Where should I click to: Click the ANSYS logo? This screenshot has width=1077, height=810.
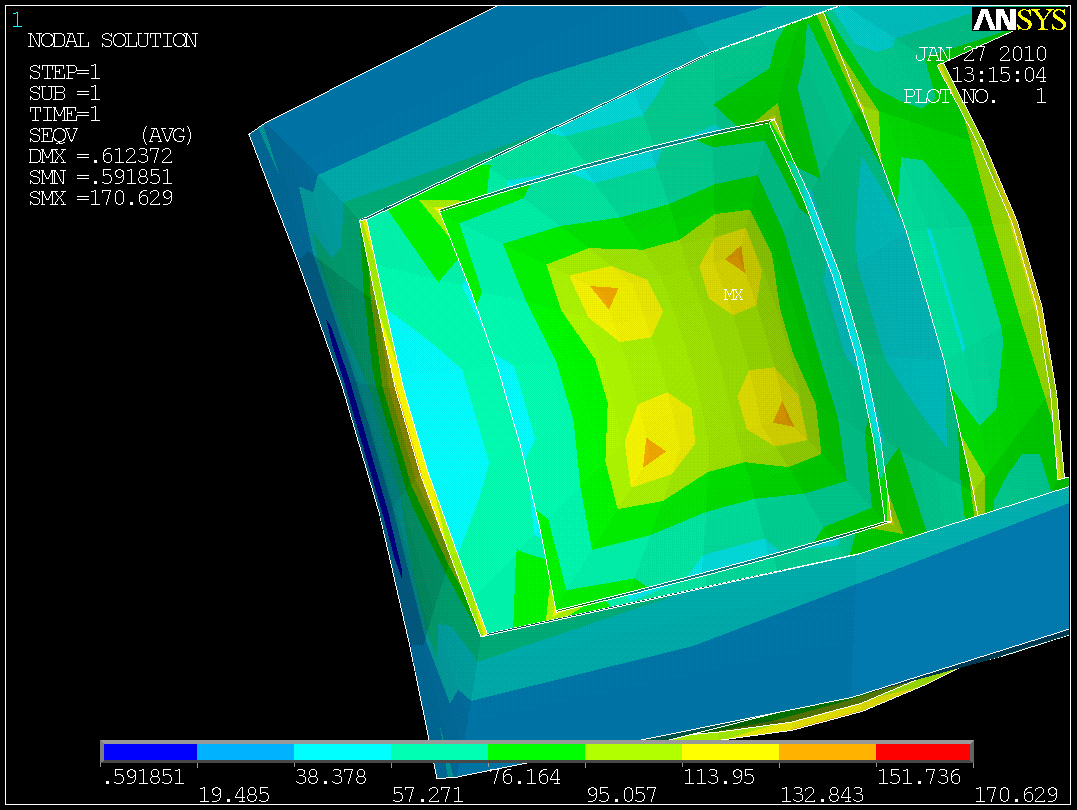point(1019,20)
